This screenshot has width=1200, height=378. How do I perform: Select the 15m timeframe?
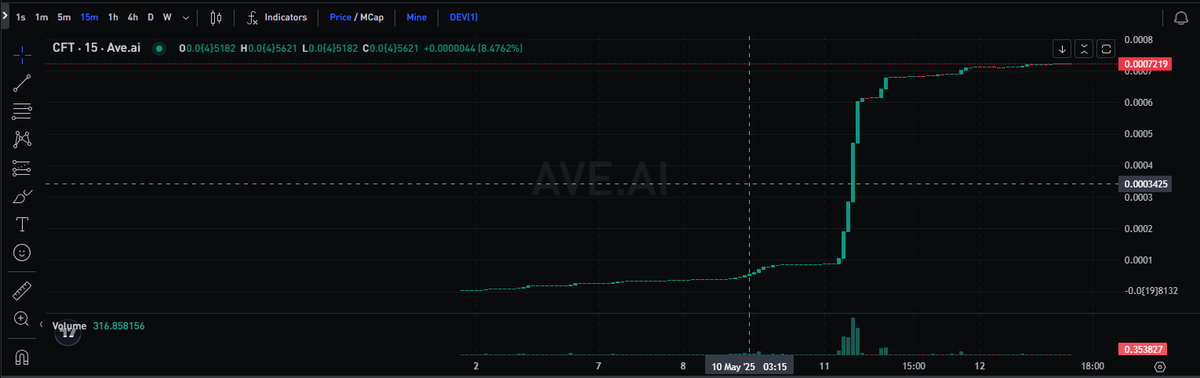[x=89, y=18]
